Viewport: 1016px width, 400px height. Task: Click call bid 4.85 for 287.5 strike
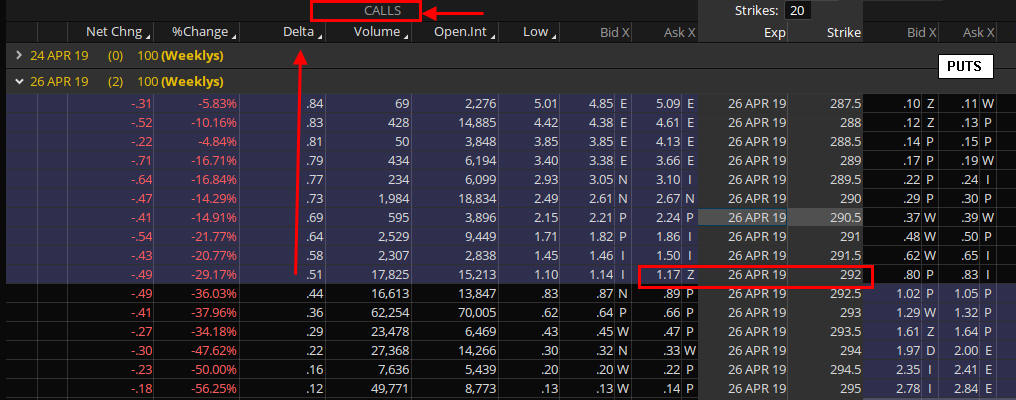point(600,103)
